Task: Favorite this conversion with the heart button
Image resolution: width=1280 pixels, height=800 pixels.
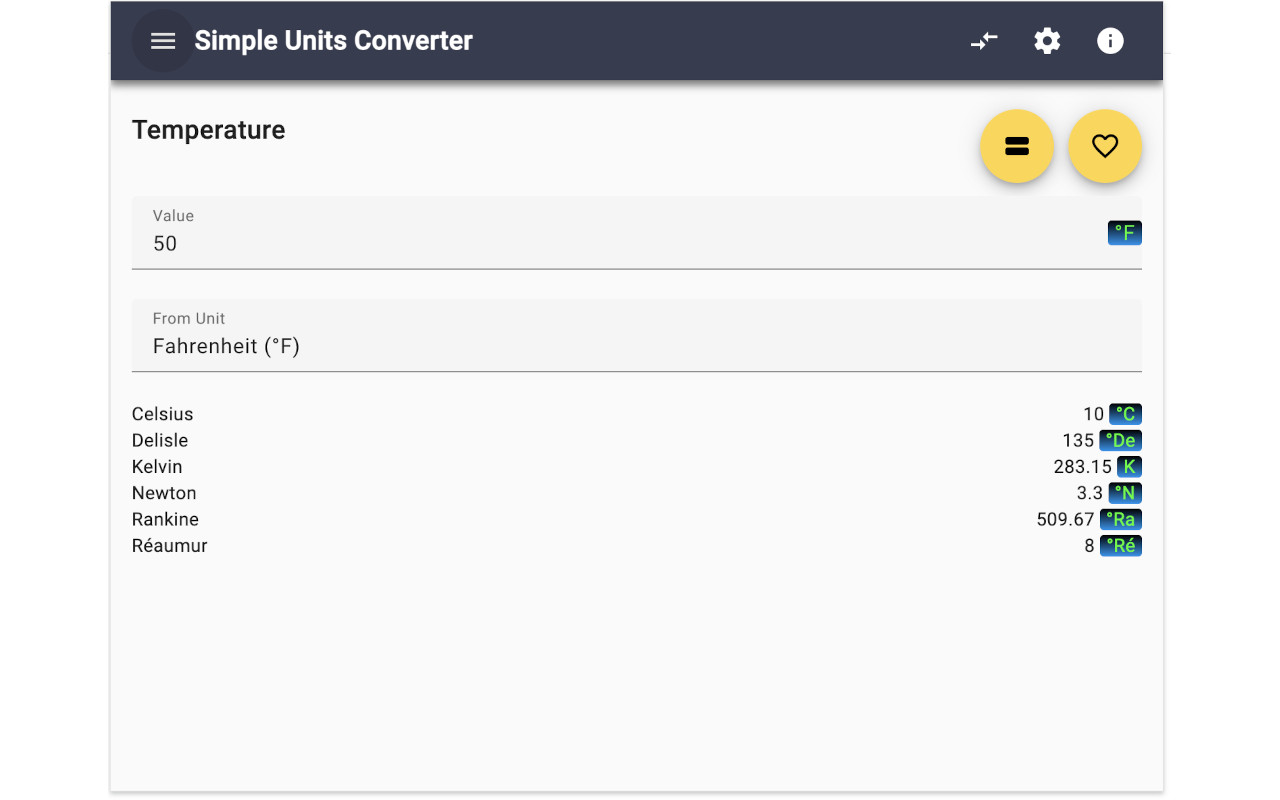Action: pos(1104,146)
